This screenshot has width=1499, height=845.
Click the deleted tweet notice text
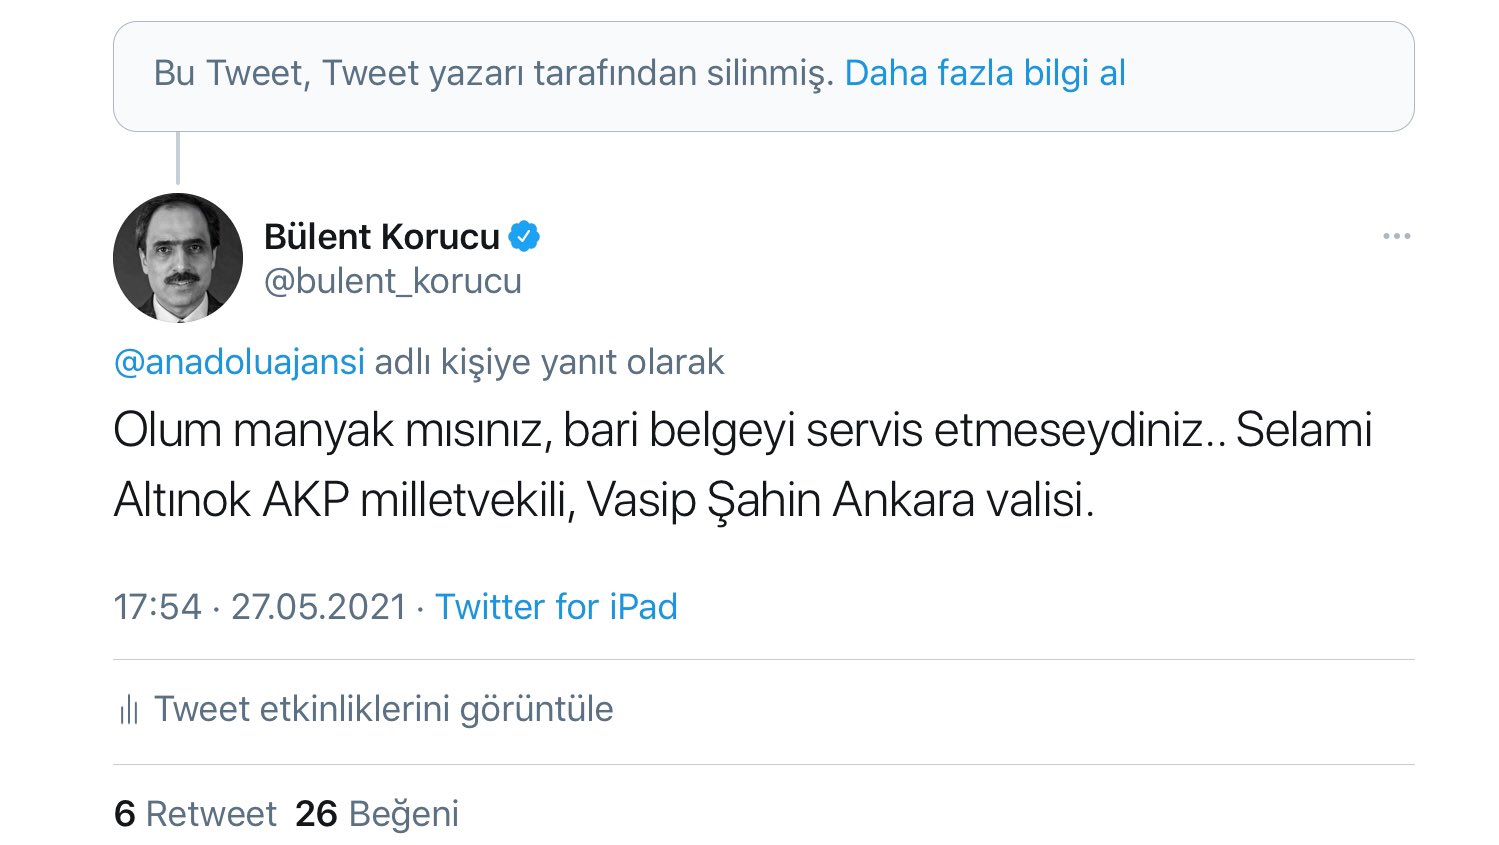coord(493,73)
